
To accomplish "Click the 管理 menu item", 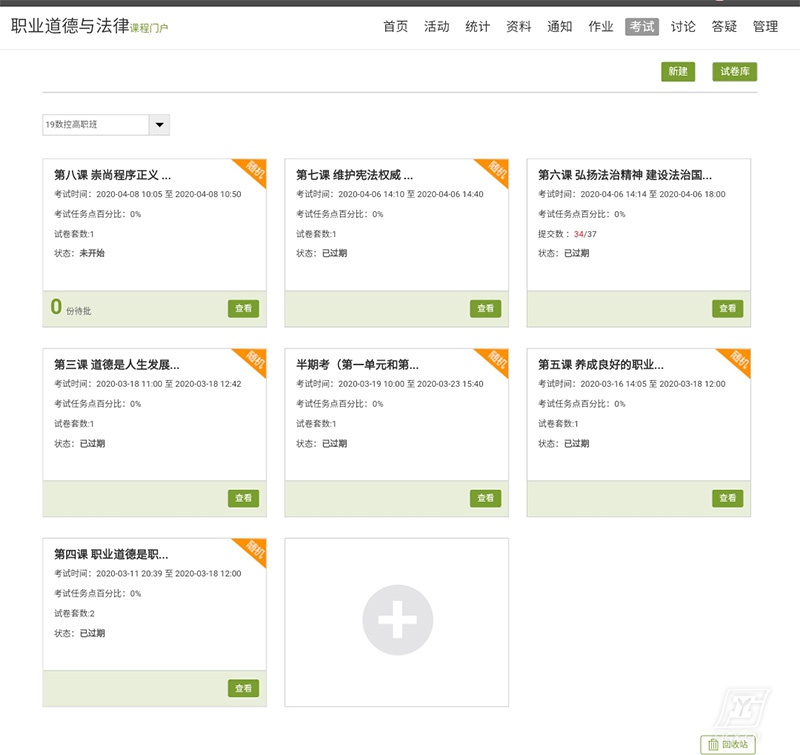I will tap(765, 27).
